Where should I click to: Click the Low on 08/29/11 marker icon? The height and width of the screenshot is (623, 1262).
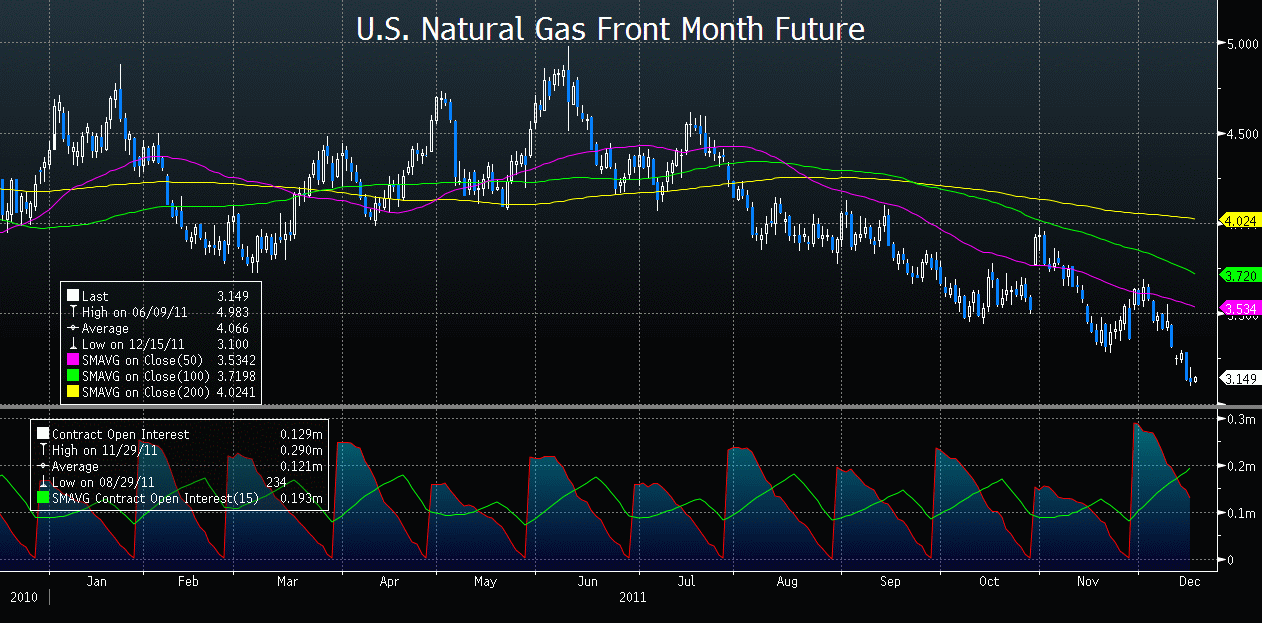(42, 483)
